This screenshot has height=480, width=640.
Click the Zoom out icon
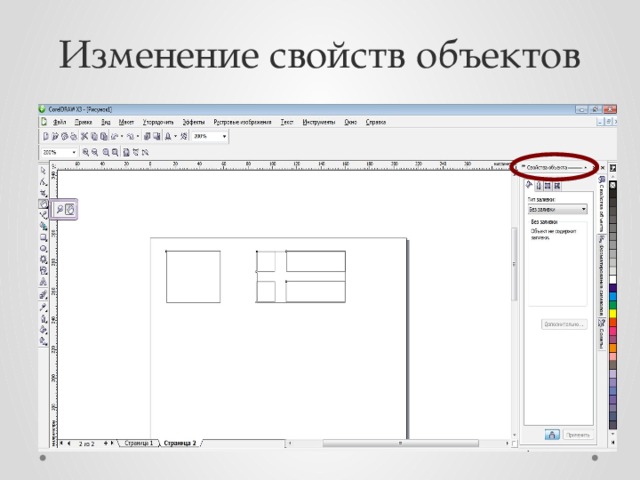click(95, 152)
